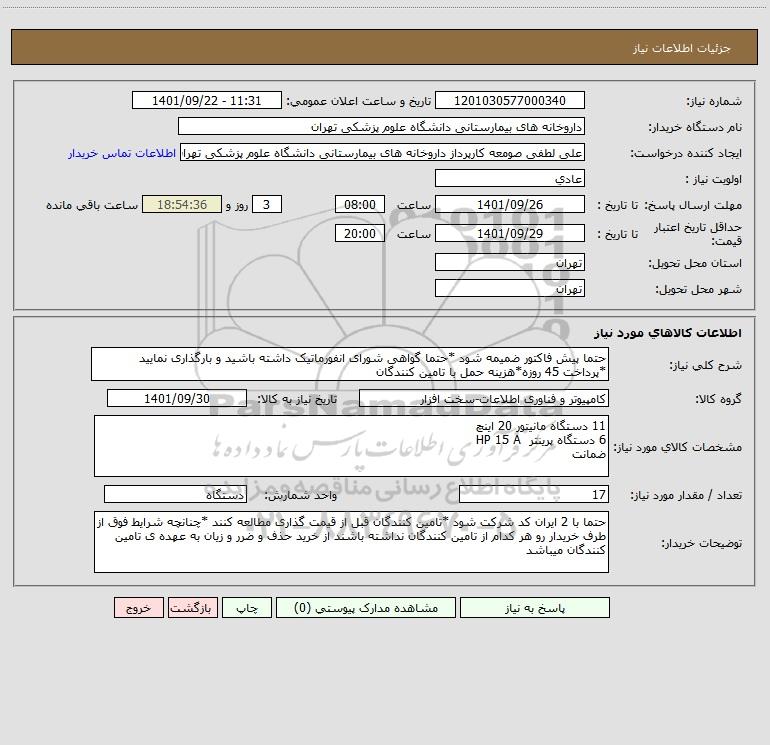The image size is (770, 745).
Task: Click the word ضمانت in specifications
Action: [x=589, y=454]
